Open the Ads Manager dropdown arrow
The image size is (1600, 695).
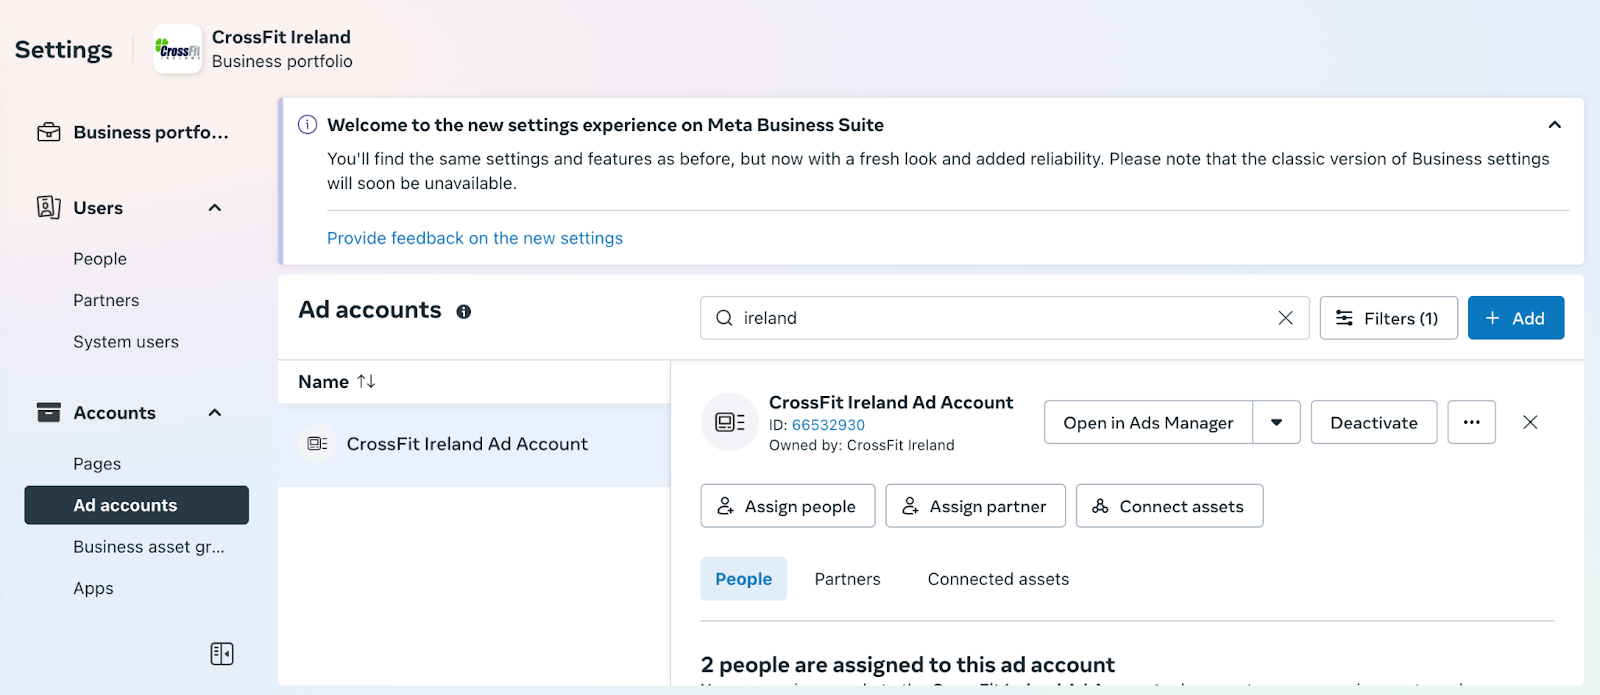click(x=1277, y=422)
